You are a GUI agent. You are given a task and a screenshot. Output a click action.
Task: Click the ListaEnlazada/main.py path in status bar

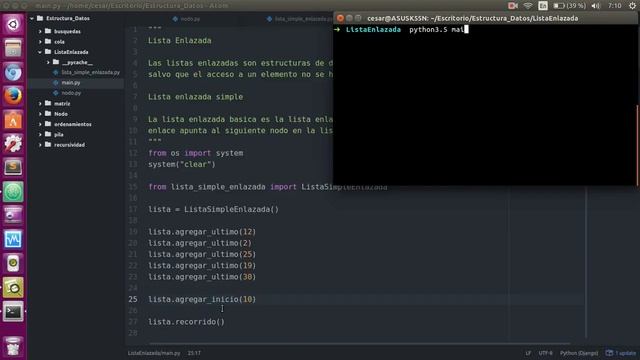[x=154, y=353]
